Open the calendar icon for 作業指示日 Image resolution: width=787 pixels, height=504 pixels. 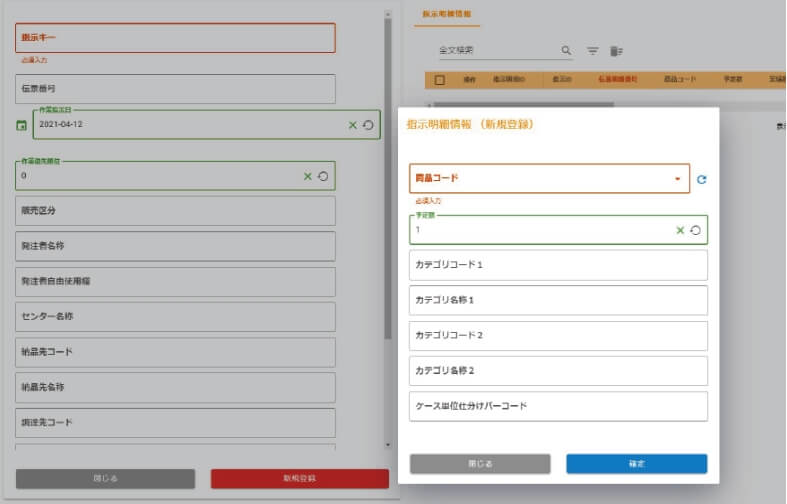pyautogui.click(x=21, y=125)
